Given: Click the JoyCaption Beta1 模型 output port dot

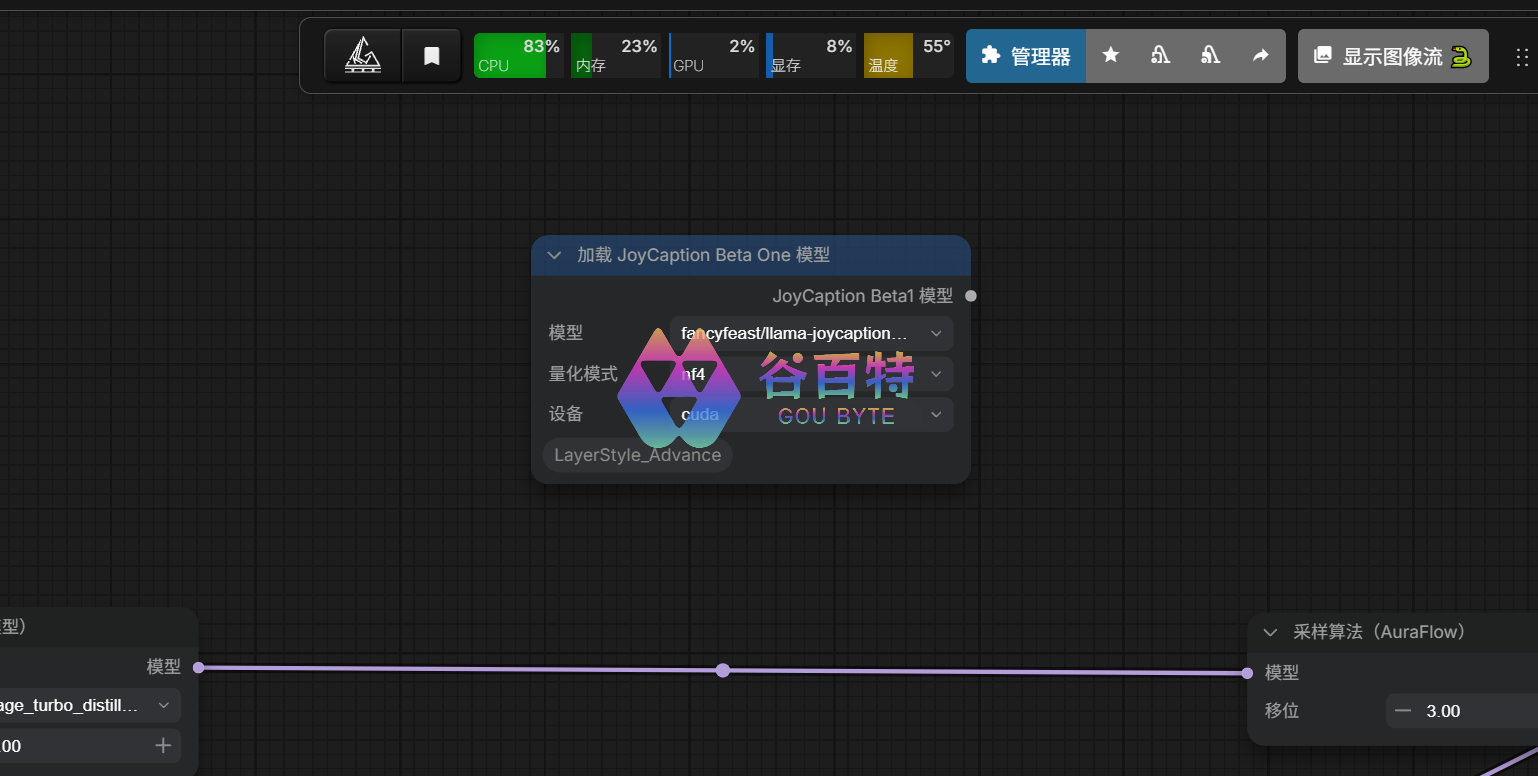Looking at the screenshot, I should (x=971, y=296).
